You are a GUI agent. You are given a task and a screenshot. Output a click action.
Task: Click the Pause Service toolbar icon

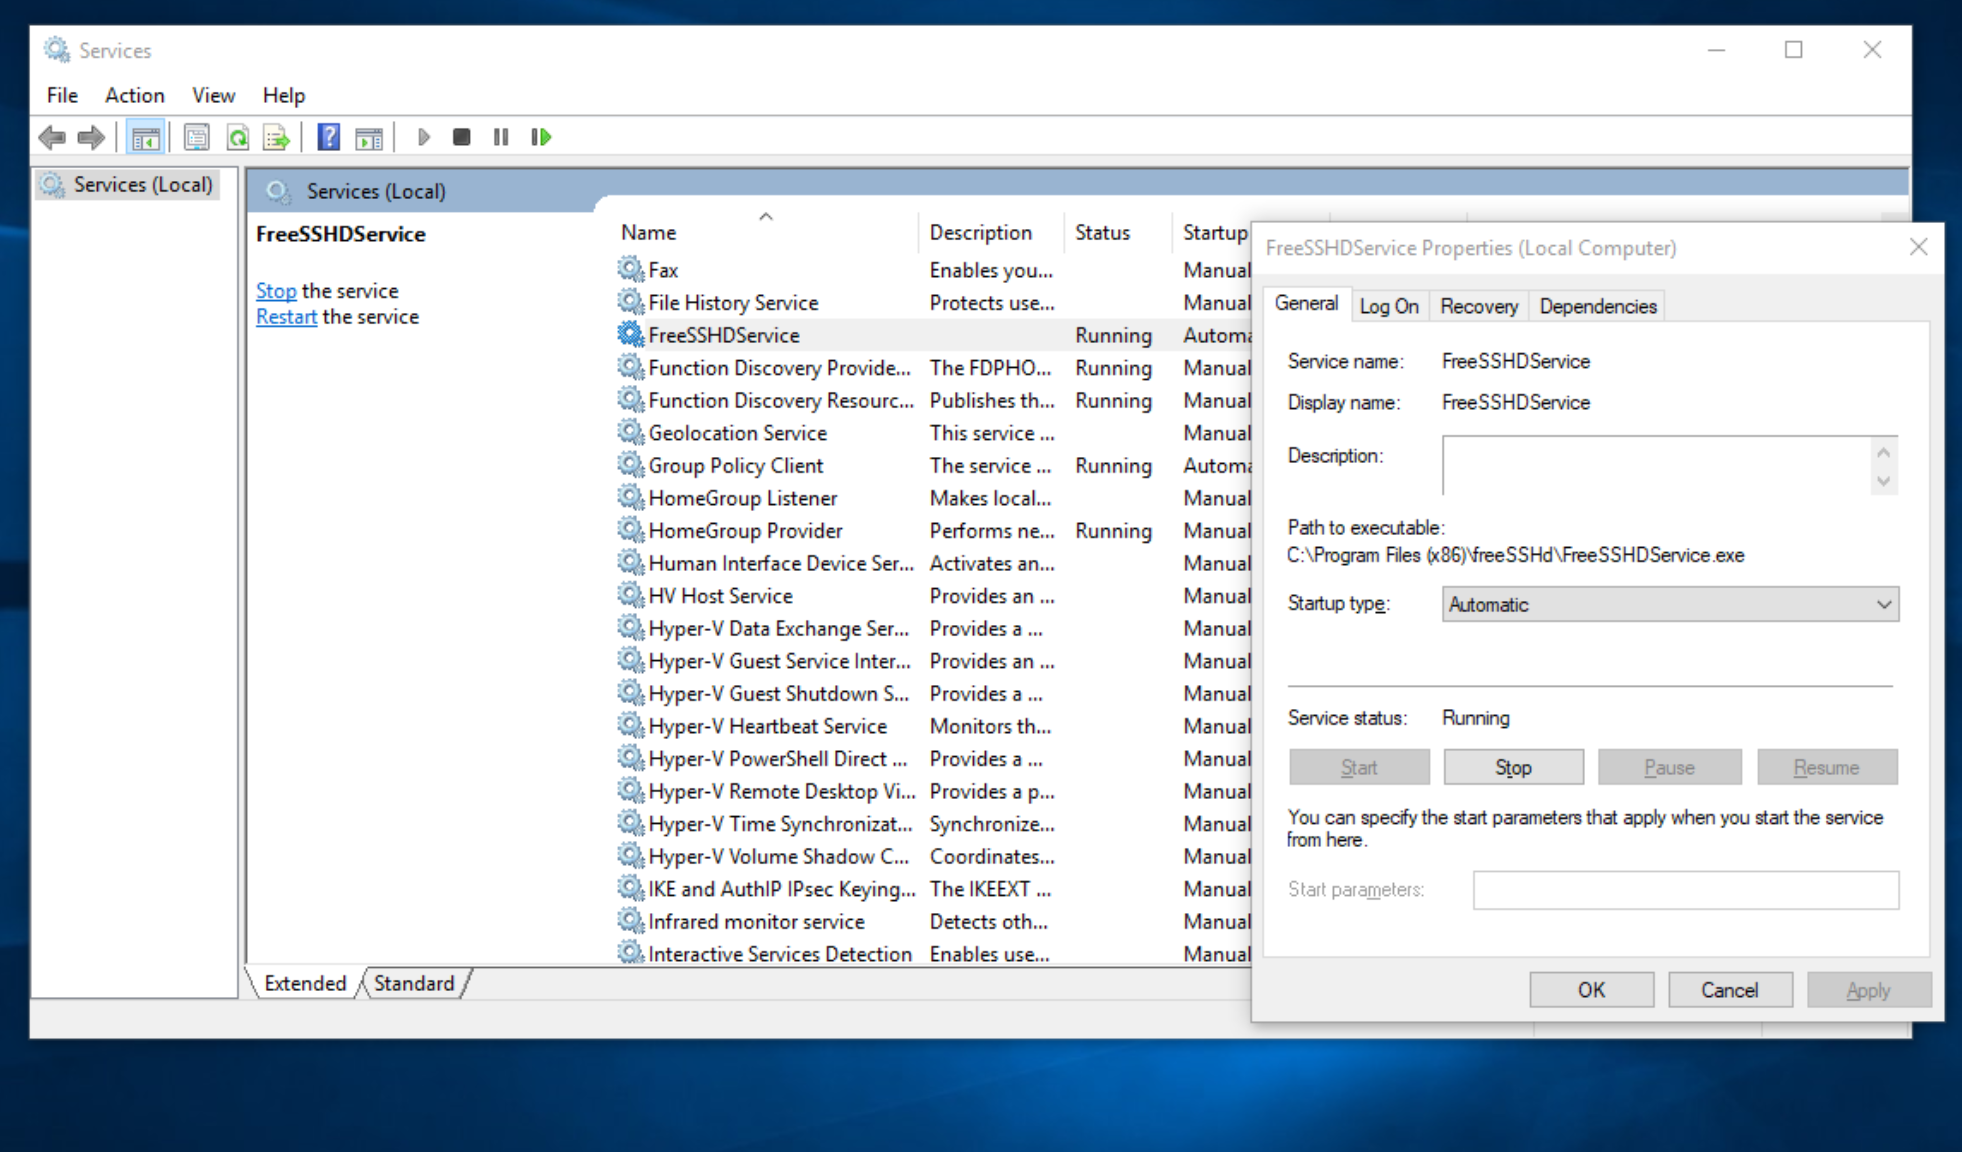click(501, 137)
